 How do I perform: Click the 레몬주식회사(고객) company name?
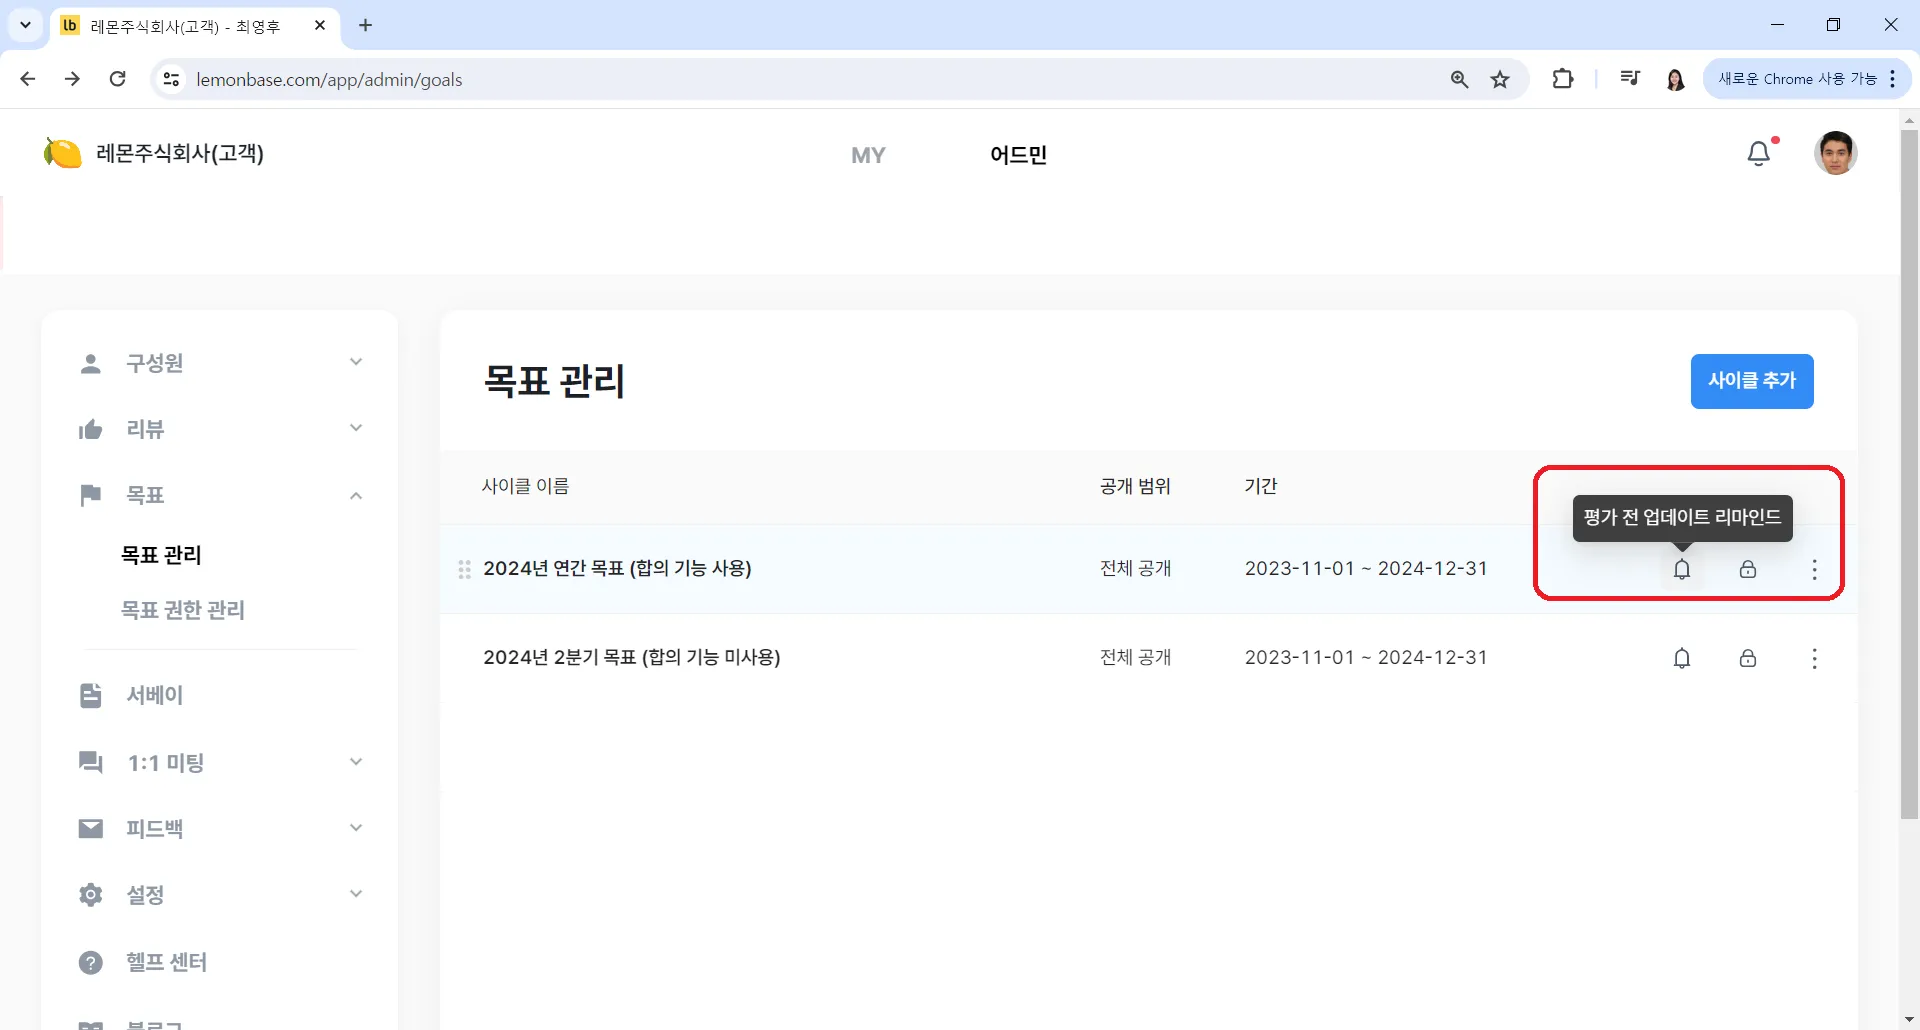tap(180, 153)
